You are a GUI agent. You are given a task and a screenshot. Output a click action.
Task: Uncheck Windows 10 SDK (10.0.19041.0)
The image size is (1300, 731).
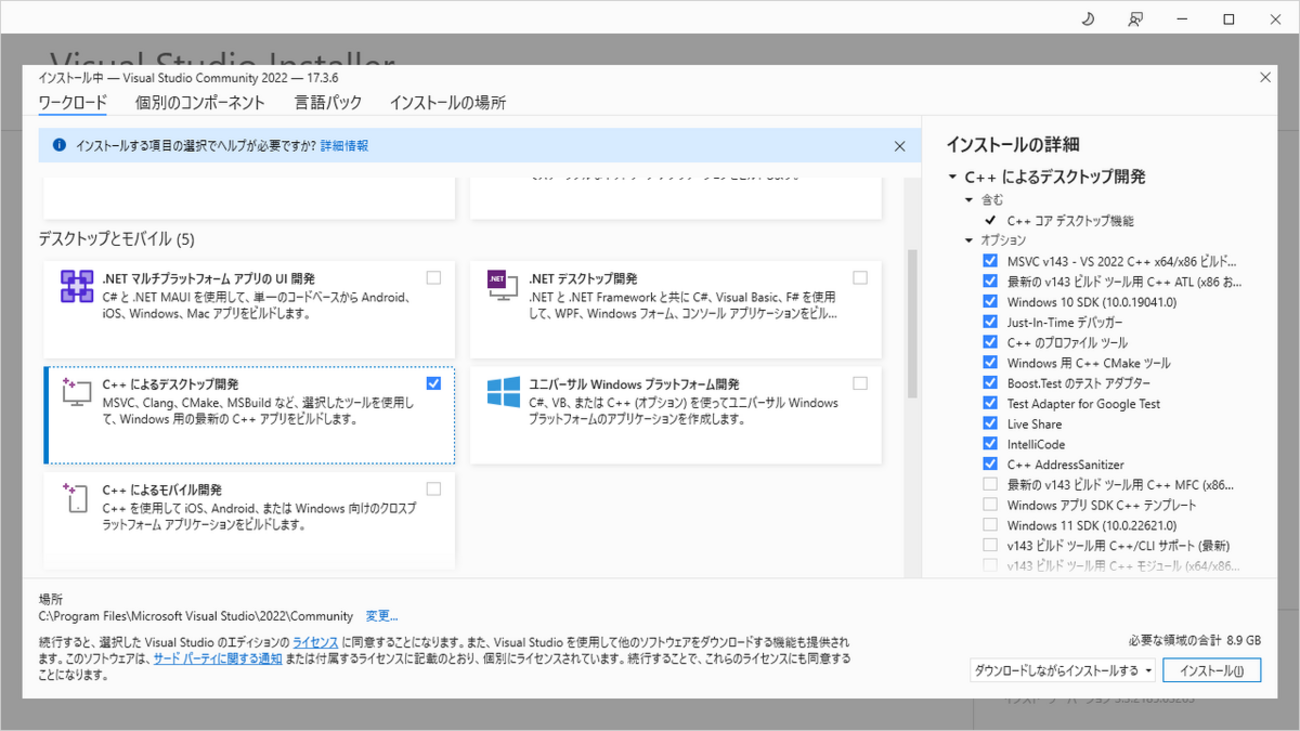coord(990,301)
